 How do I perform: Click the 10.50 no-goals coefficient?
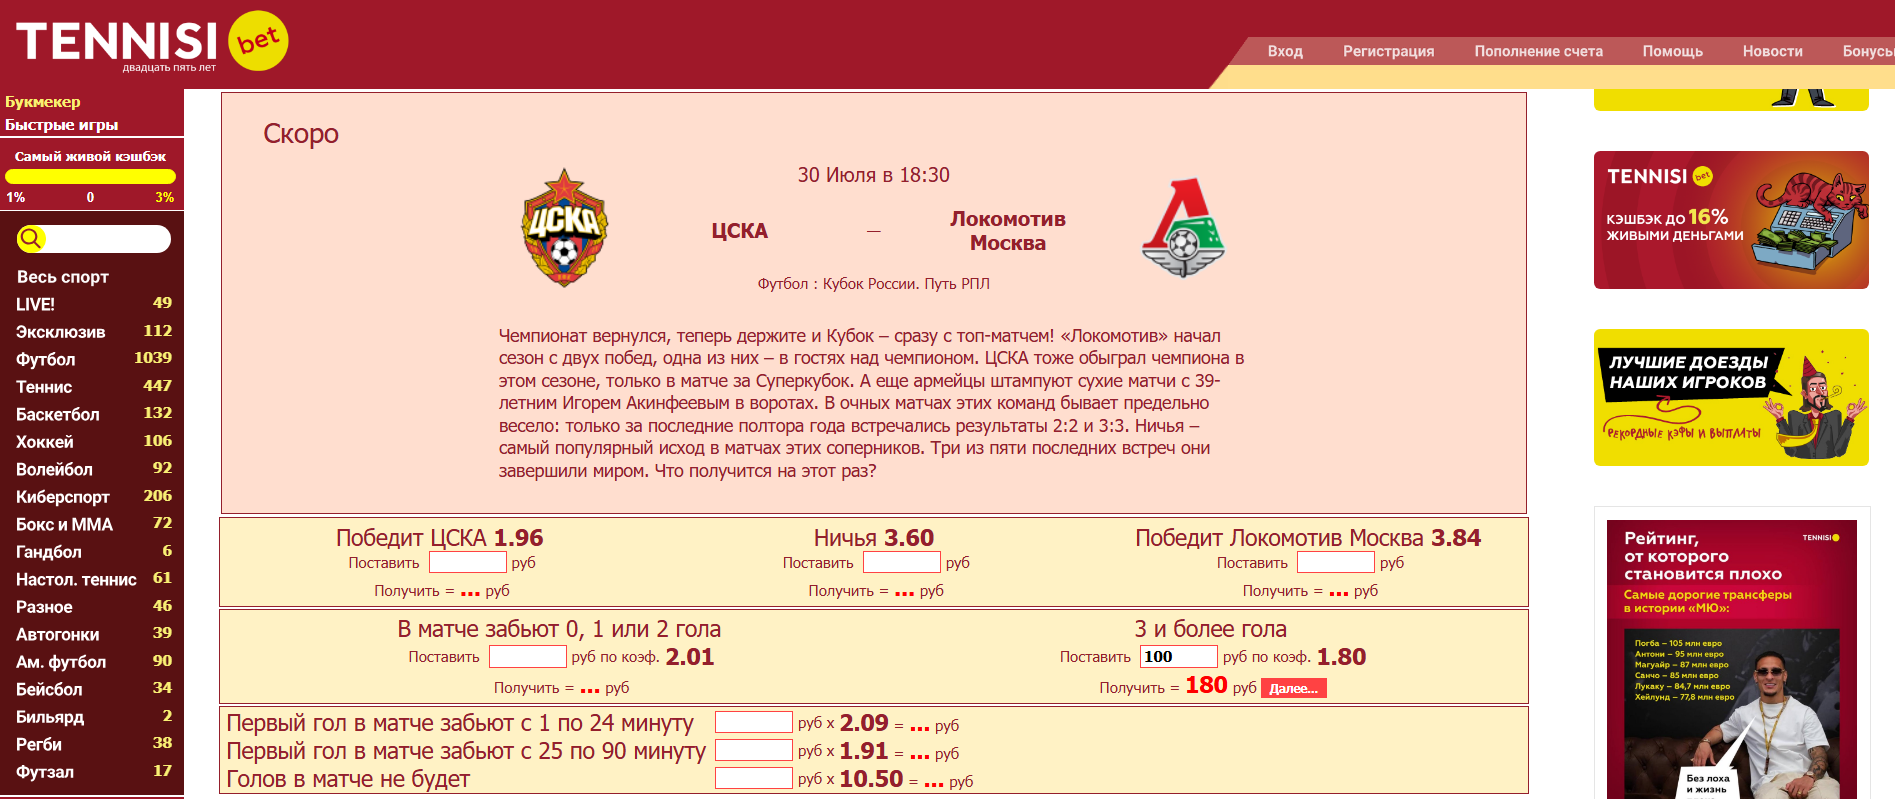click(x=871, y=778)
